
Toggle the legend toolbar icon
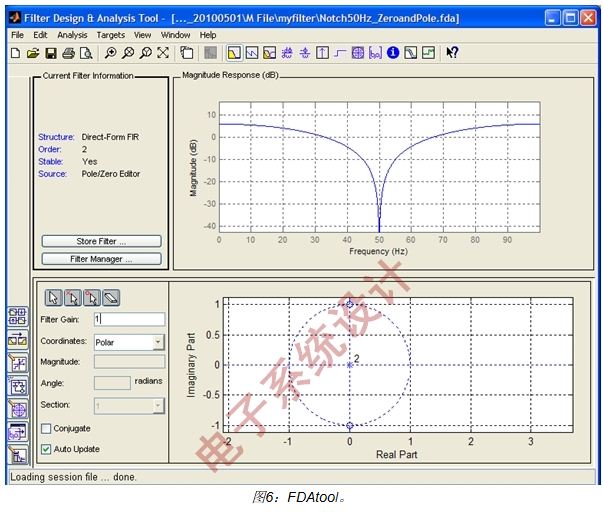coord(187,53)
